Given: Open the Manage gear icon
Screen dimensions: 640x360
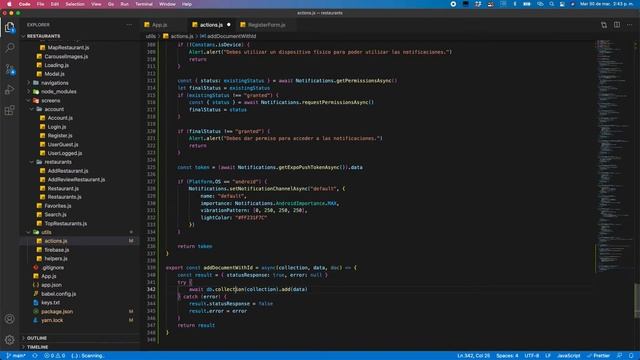Looking at the screenshot, I should [x=9, y=339].
